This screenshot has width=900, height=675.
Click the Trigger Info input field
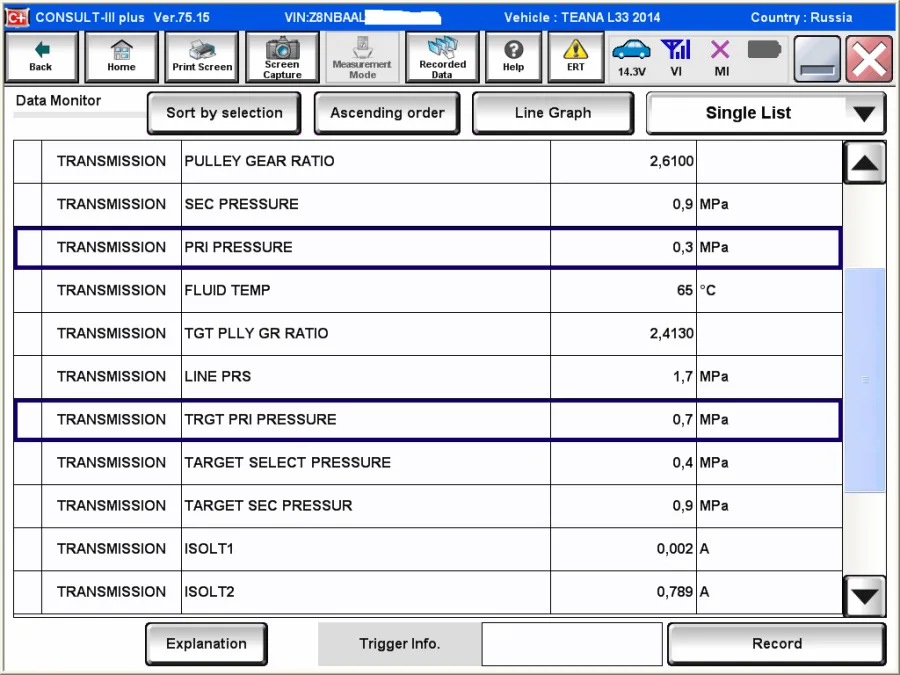(572, 644)
